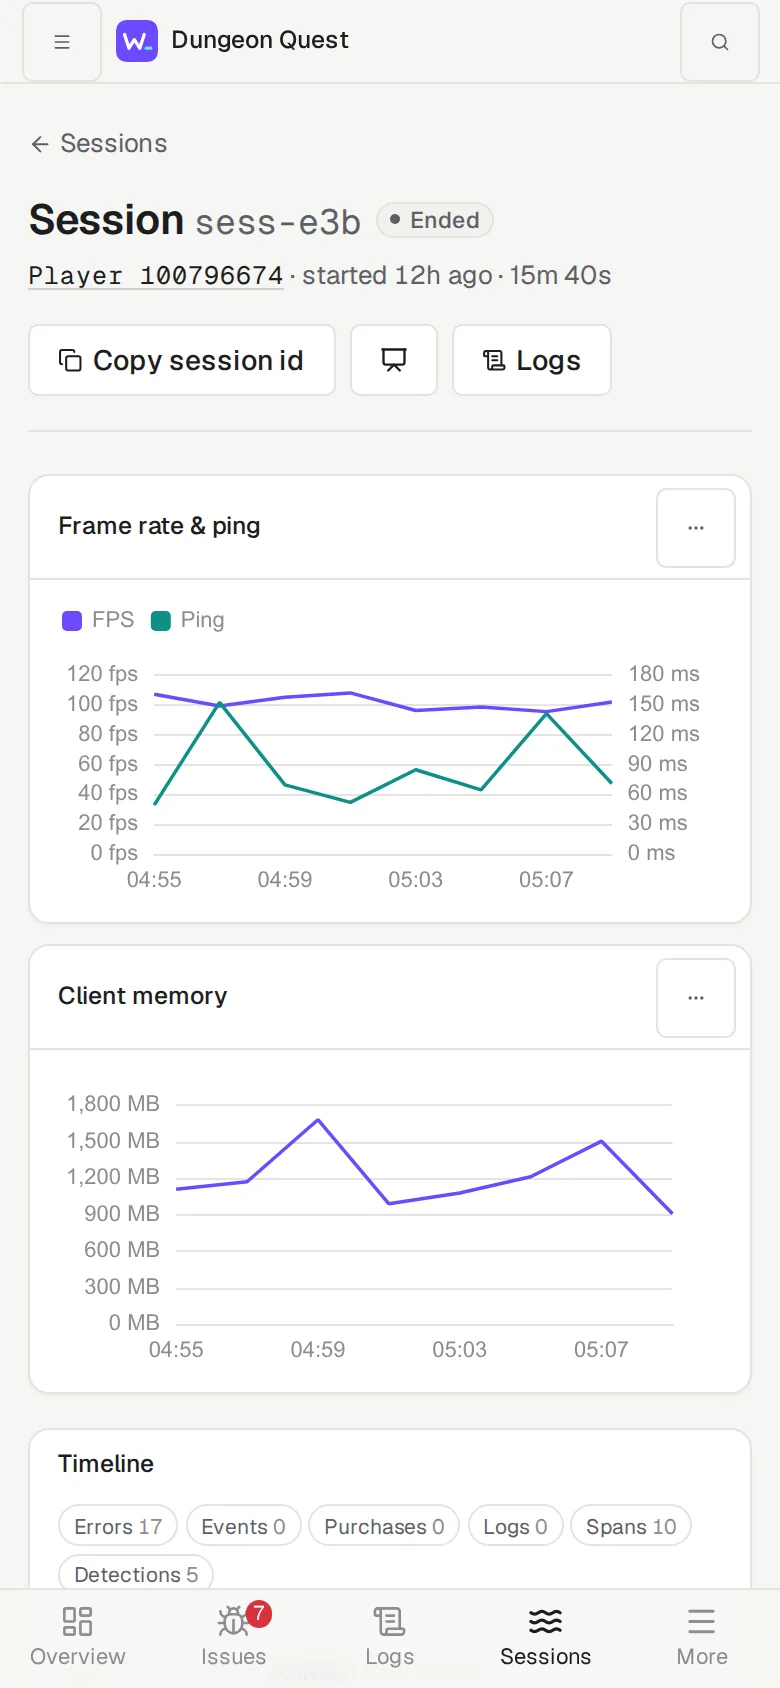
Task: Click the 15m 40s duration text
Action: click(560, 276)
